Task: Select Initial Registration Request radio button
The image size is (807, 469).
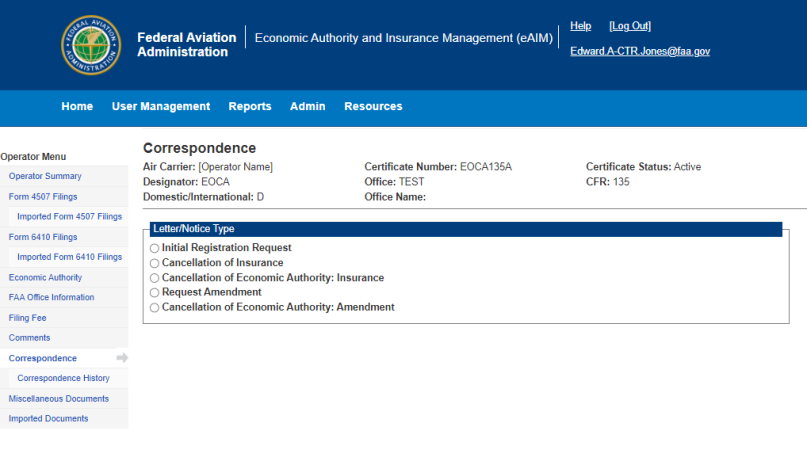Action: click(x=154, y=248)
